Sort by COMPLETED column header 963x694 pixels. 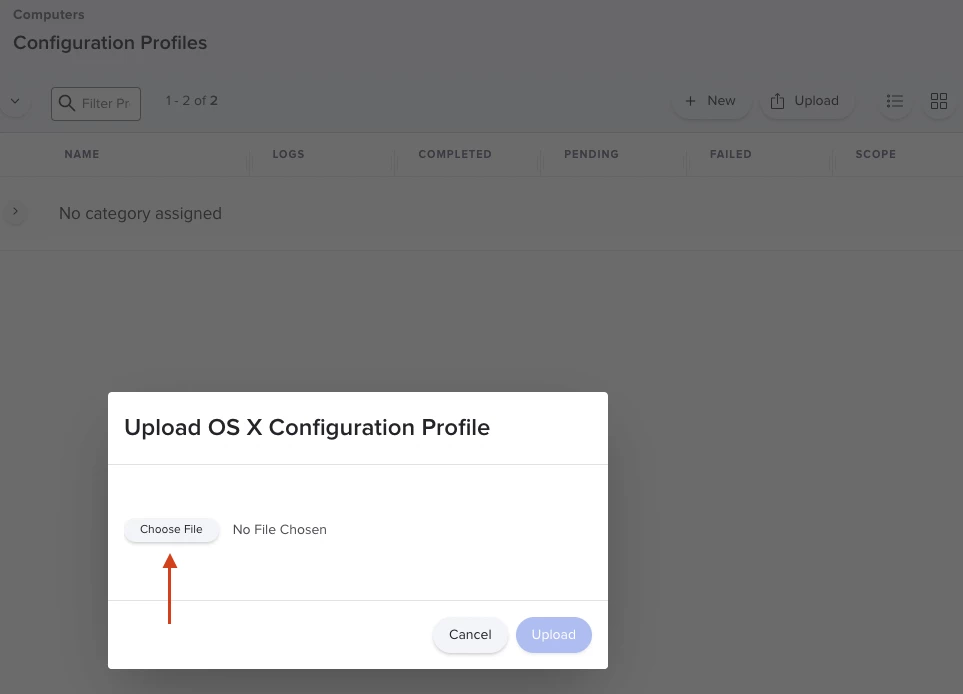pos(455,154)
